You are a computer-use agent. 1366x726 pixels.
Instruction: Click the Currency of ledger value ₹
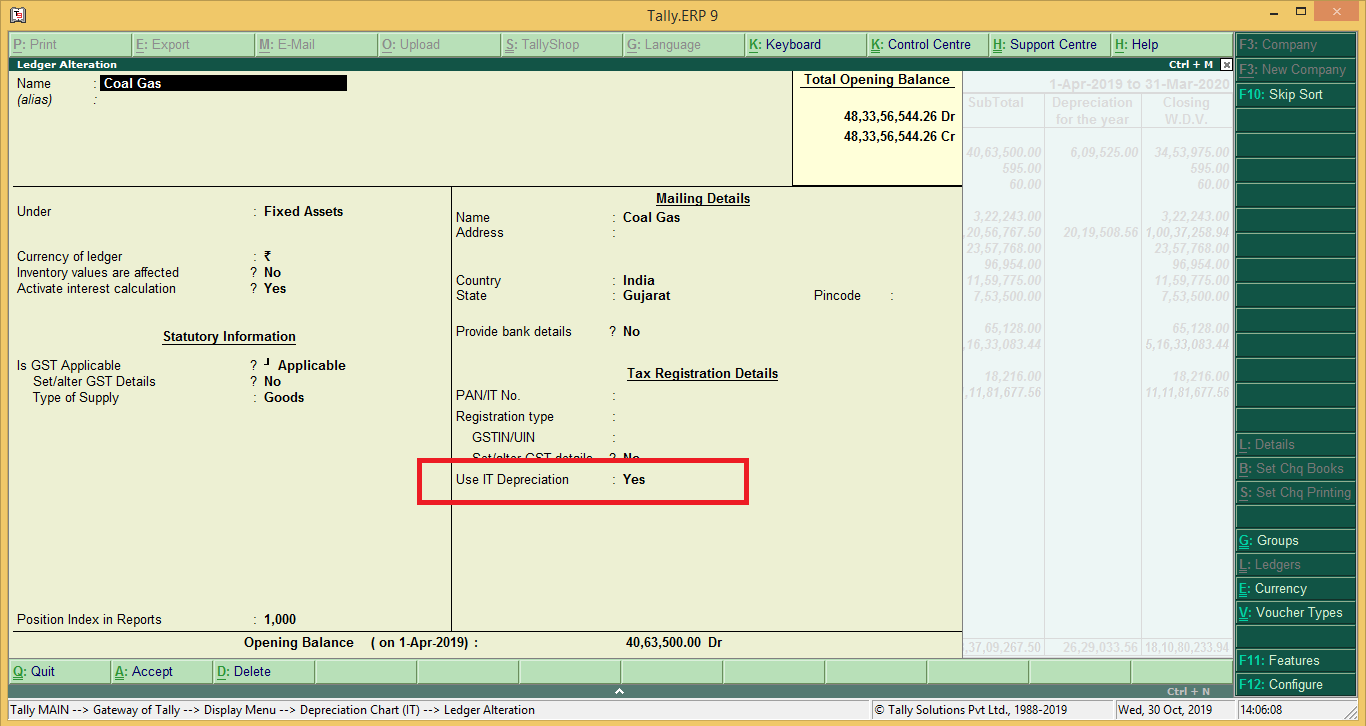pyautogui.click(x=267, y=256)
